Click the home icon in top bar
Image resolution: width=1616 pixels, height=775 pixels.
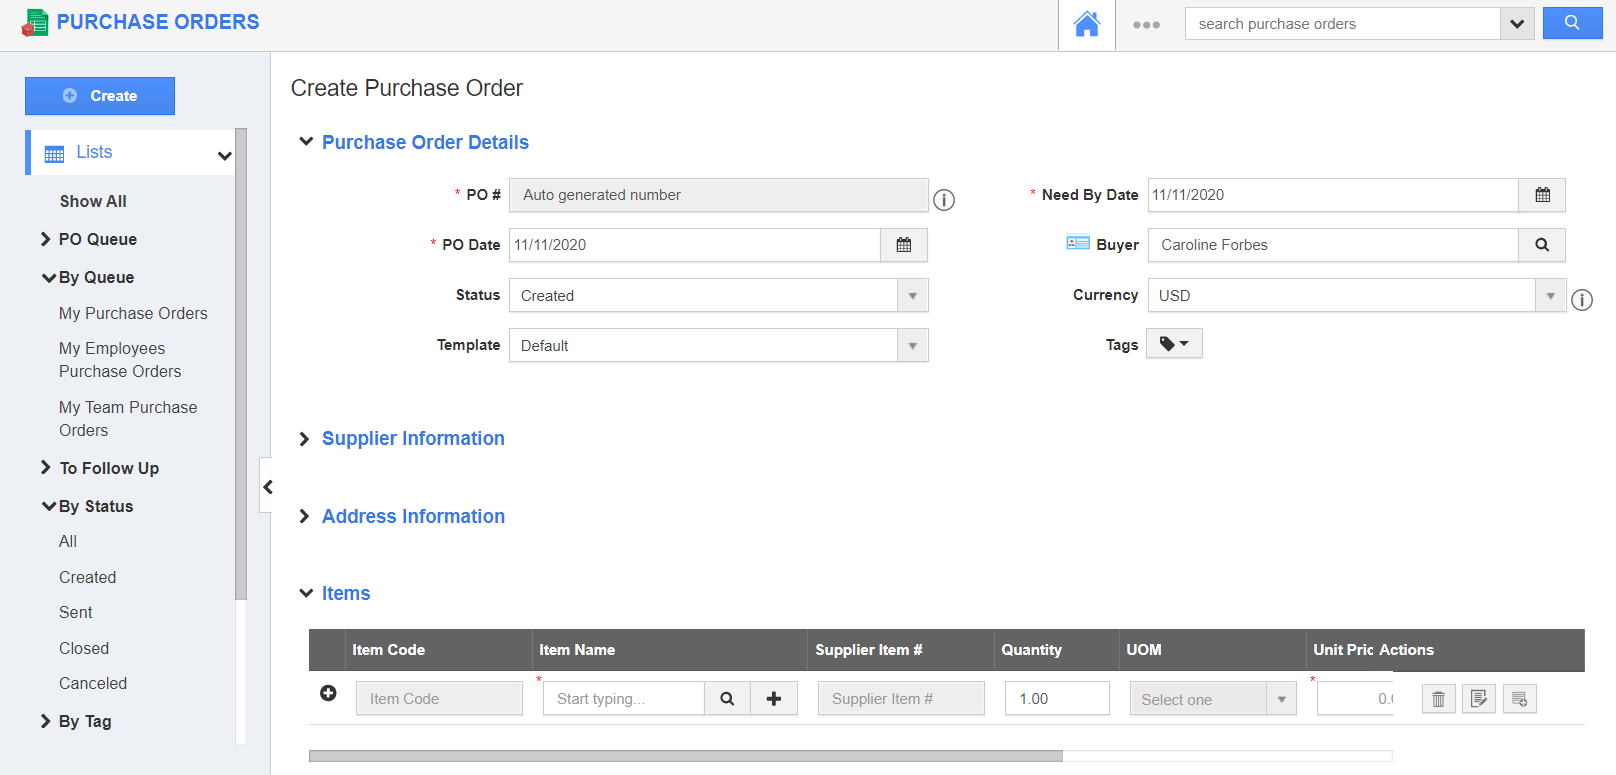[x=1086, y=24]
